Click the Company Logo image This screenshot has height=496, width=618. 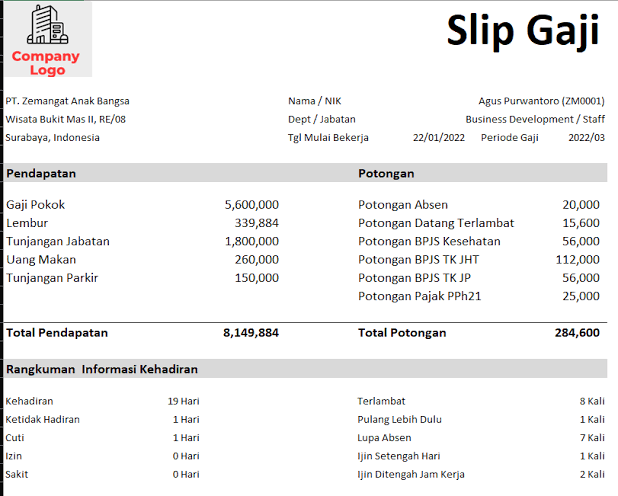tap(46, 40)
